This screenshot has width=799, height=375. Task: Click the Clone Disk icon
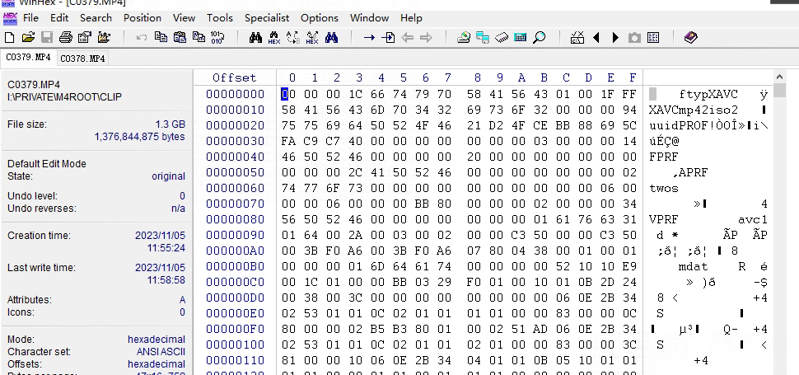click(x=483, y=37)
